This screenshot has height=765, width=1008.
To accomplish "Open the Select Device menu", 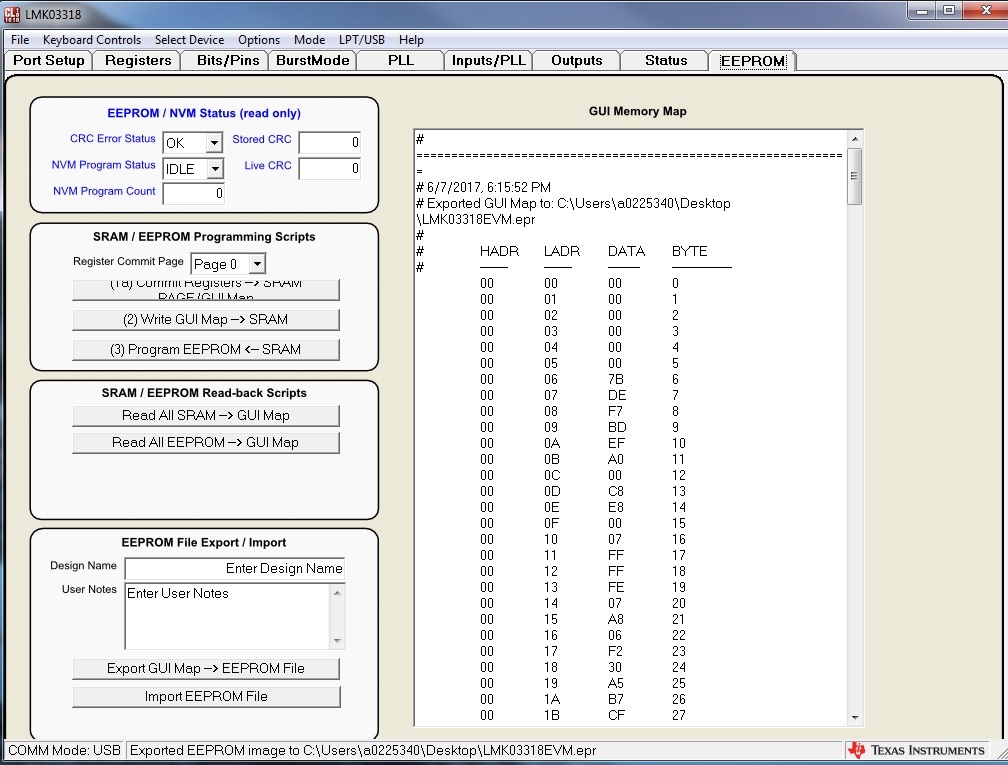I will [190, 40].
